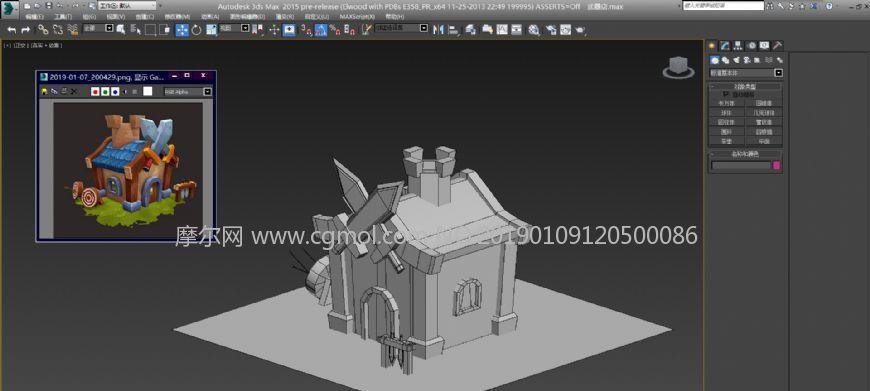This screenshot has height=391, width=870.
Task: Select the Select and Rotate tool
Action: 196,30
